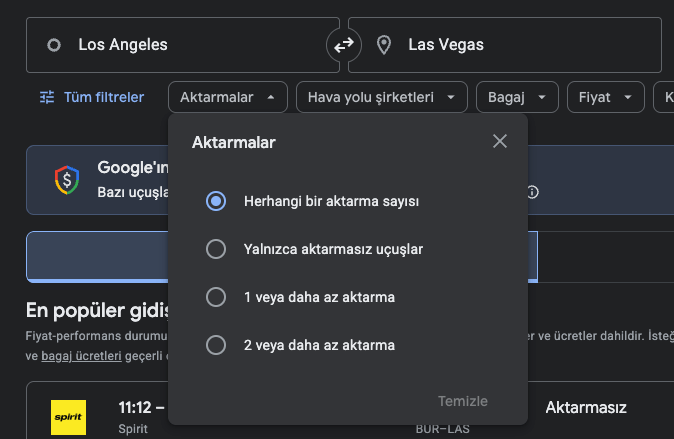
Task: Click the location pin icon beside Las Vegas
Action: point(383,45)
